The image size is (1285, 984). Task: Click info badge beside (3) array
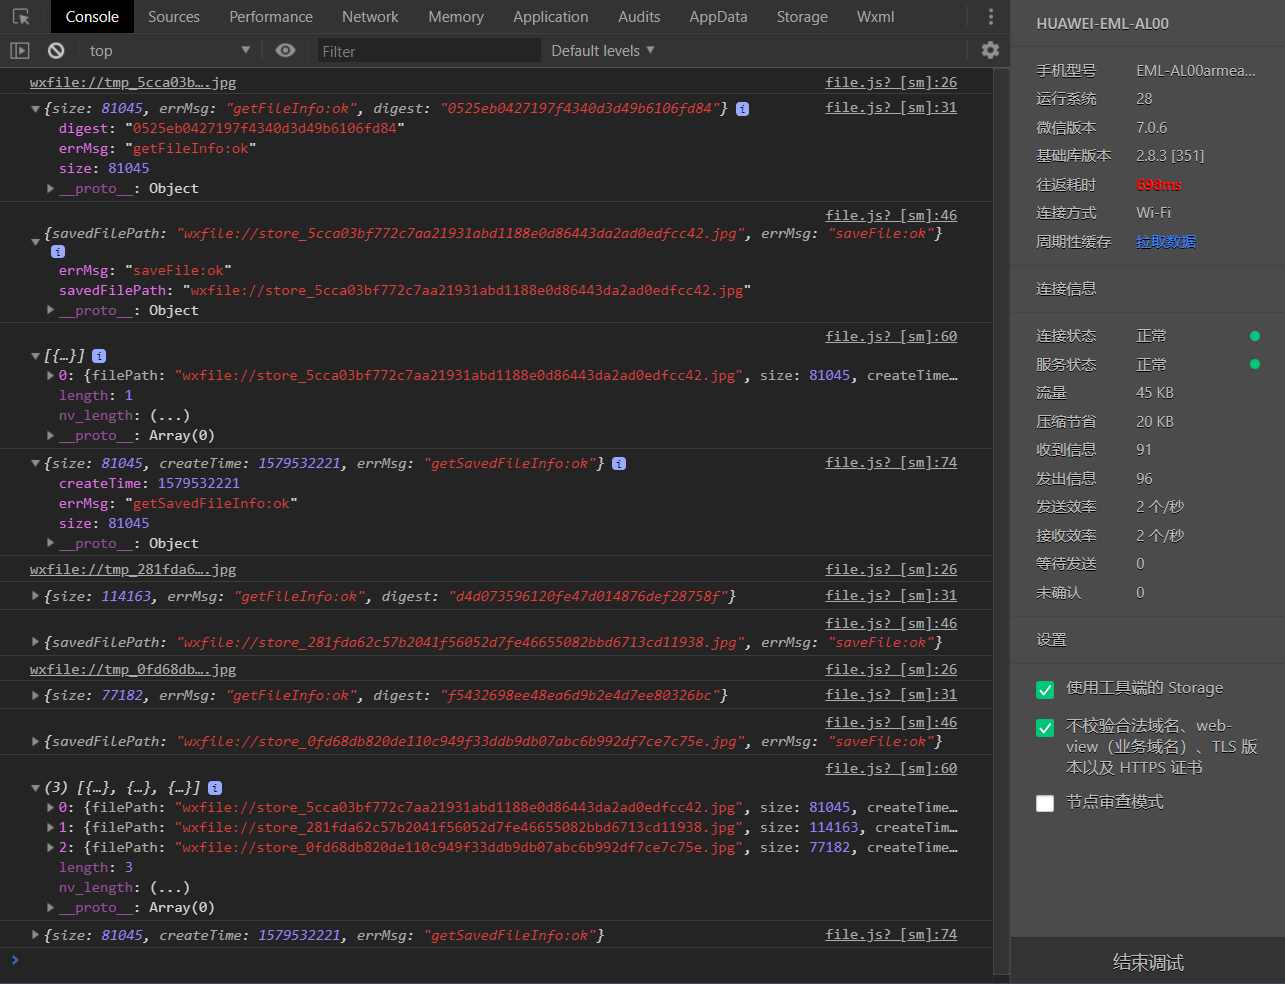[215, 788]
